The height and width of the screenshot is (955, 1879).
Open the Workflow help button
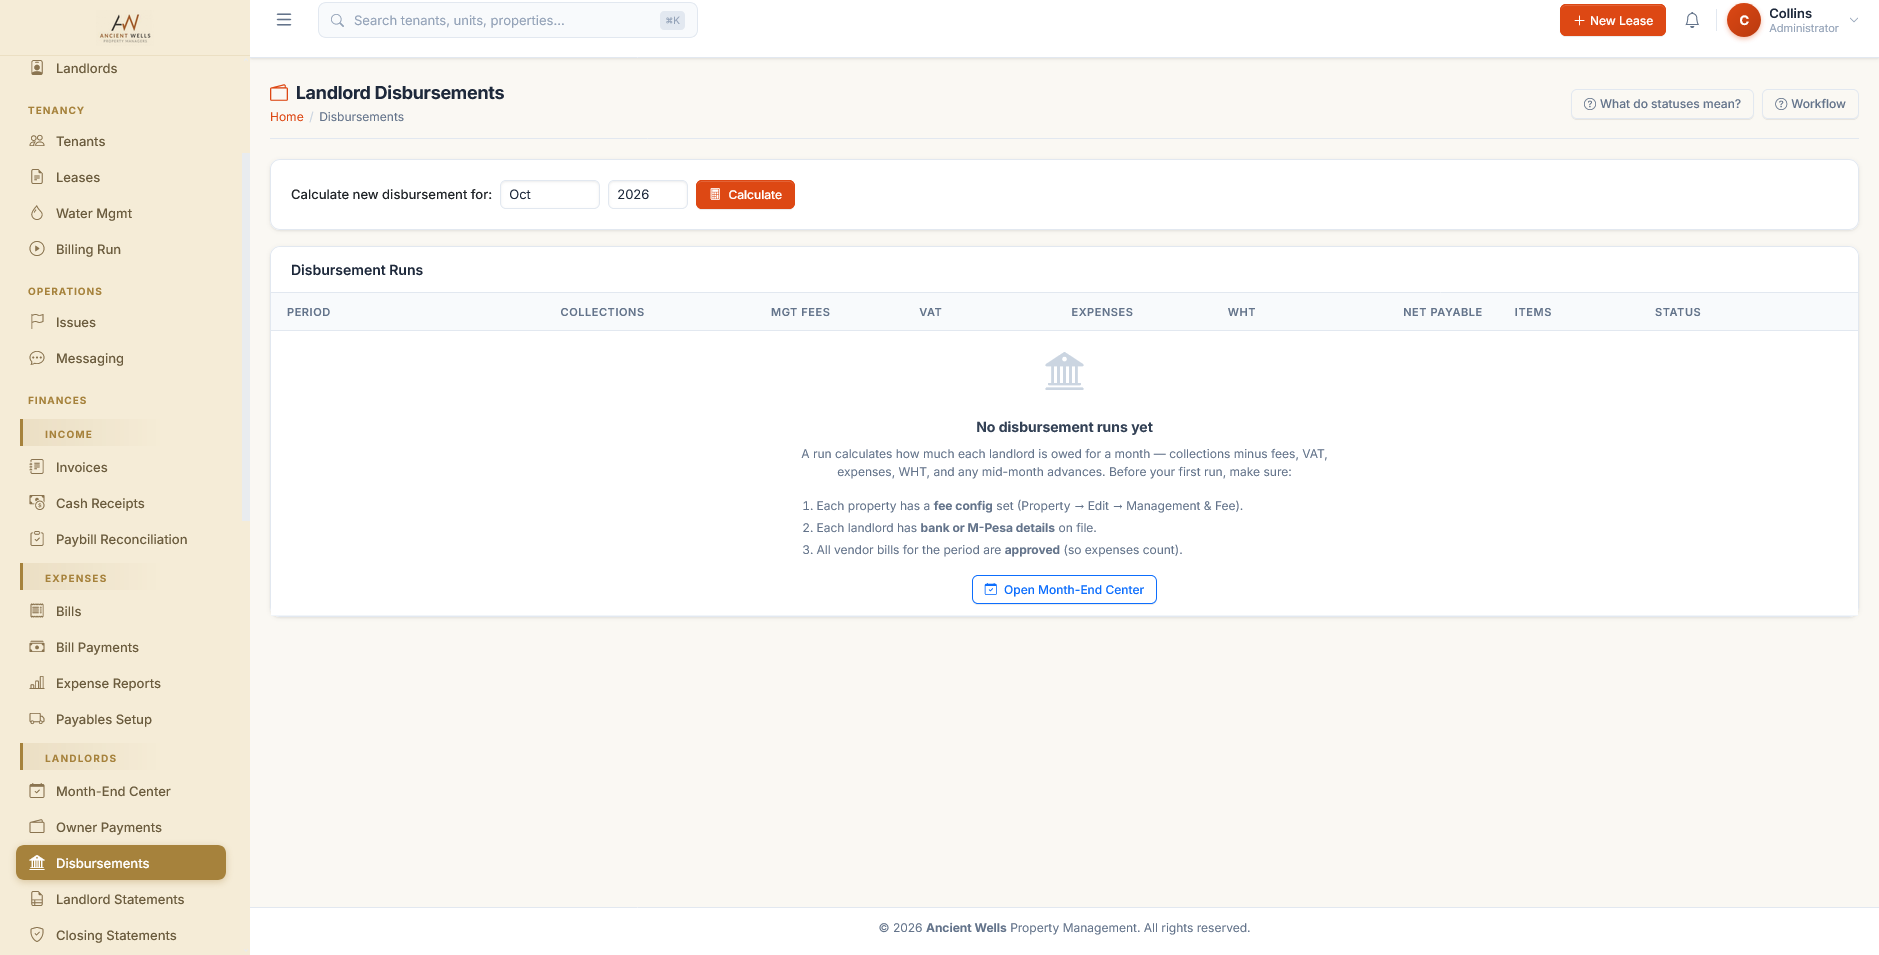pos(1810,104)
